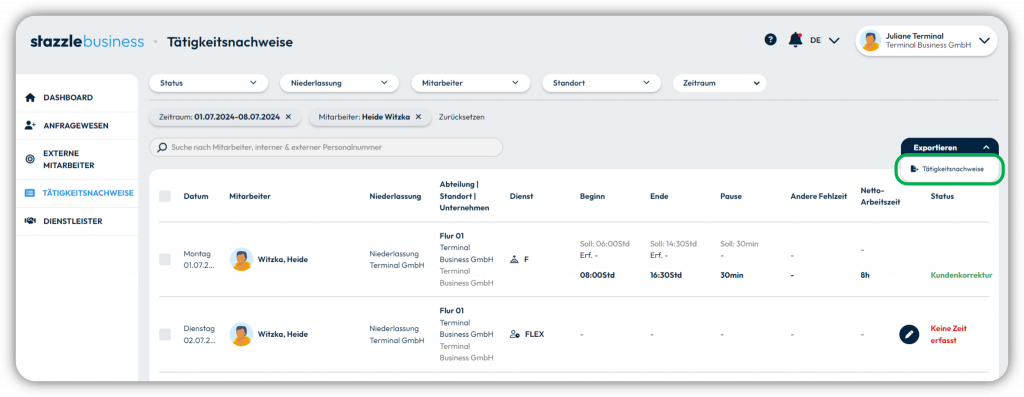
Task: Remove the Mitarbeiter Heide Witzka filter chip
Action: click(419, 117)
